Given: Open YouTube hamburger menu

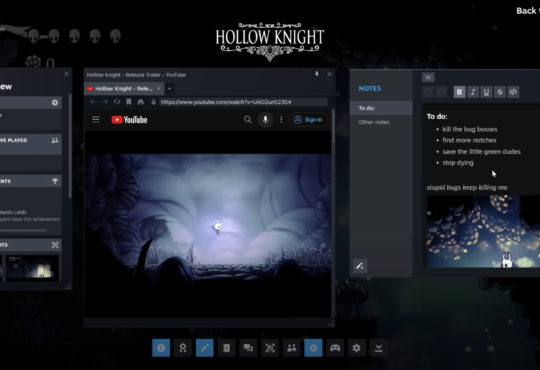Looking at the screenshot, I should (x=96, y=119).
